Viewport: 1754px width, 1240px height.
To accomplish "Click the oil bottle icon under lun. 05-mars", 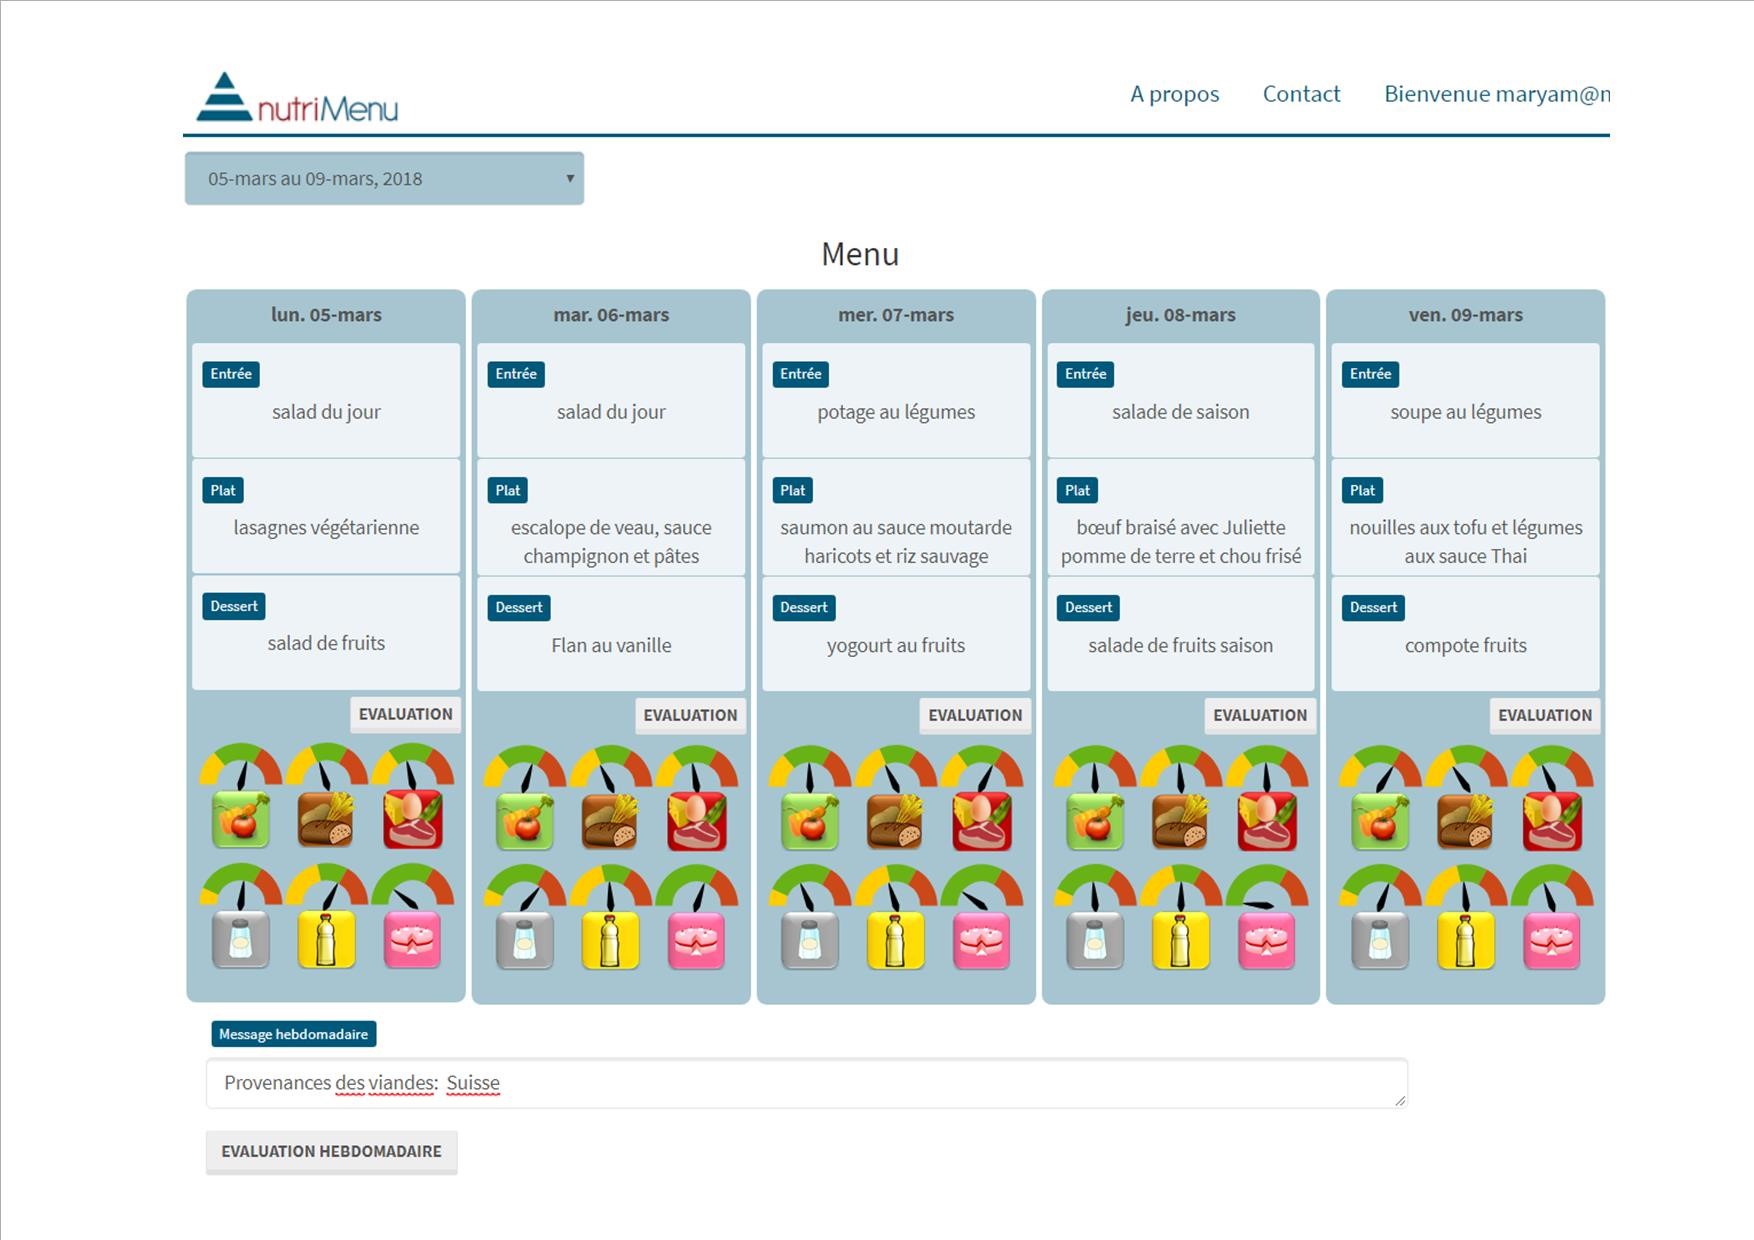I will tap(327, 939).
